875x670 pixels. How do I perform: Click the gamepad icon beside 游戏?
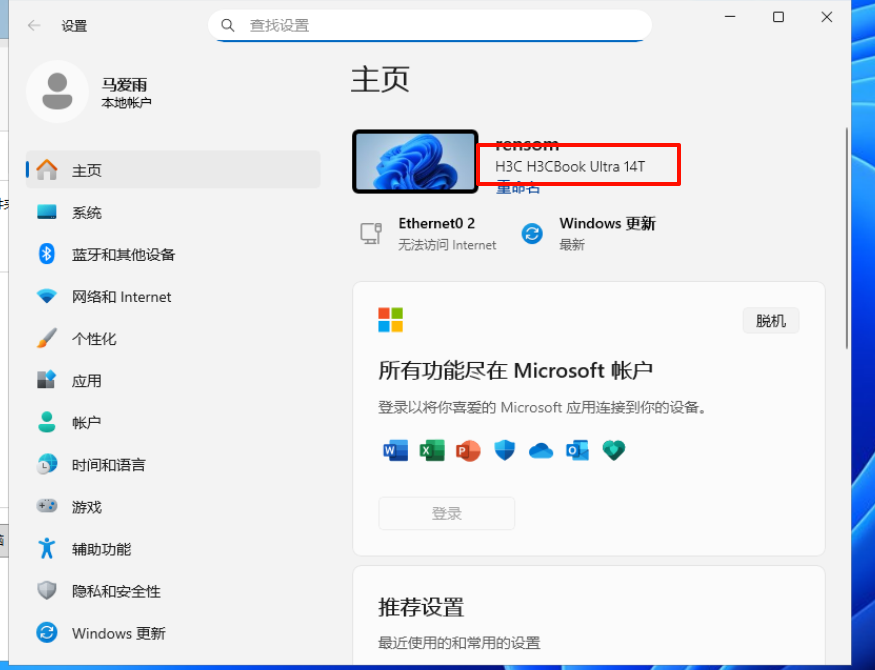47,505
